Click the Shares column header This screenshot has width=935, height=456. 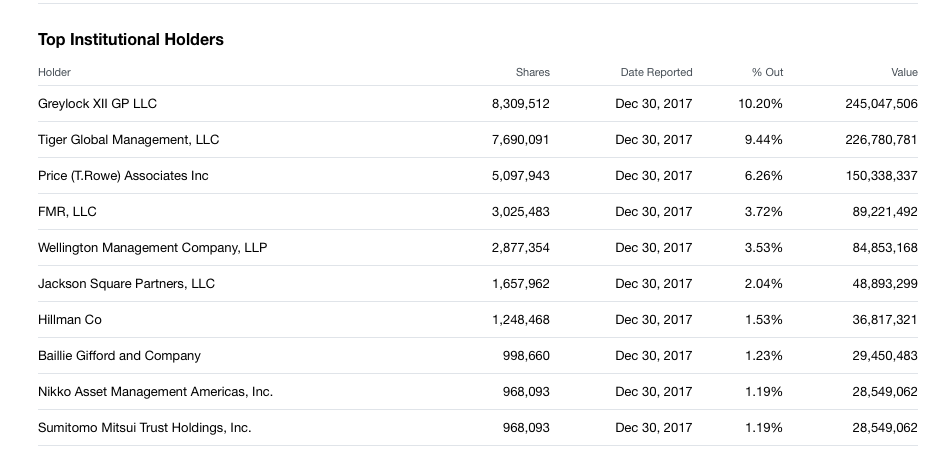tap(532, 72)
